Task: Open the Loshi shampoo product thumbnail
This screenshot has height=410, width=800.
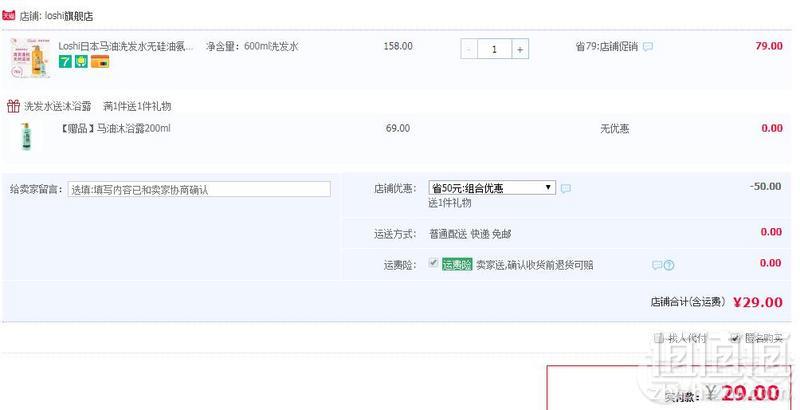Action: click(x=30, y=57)
